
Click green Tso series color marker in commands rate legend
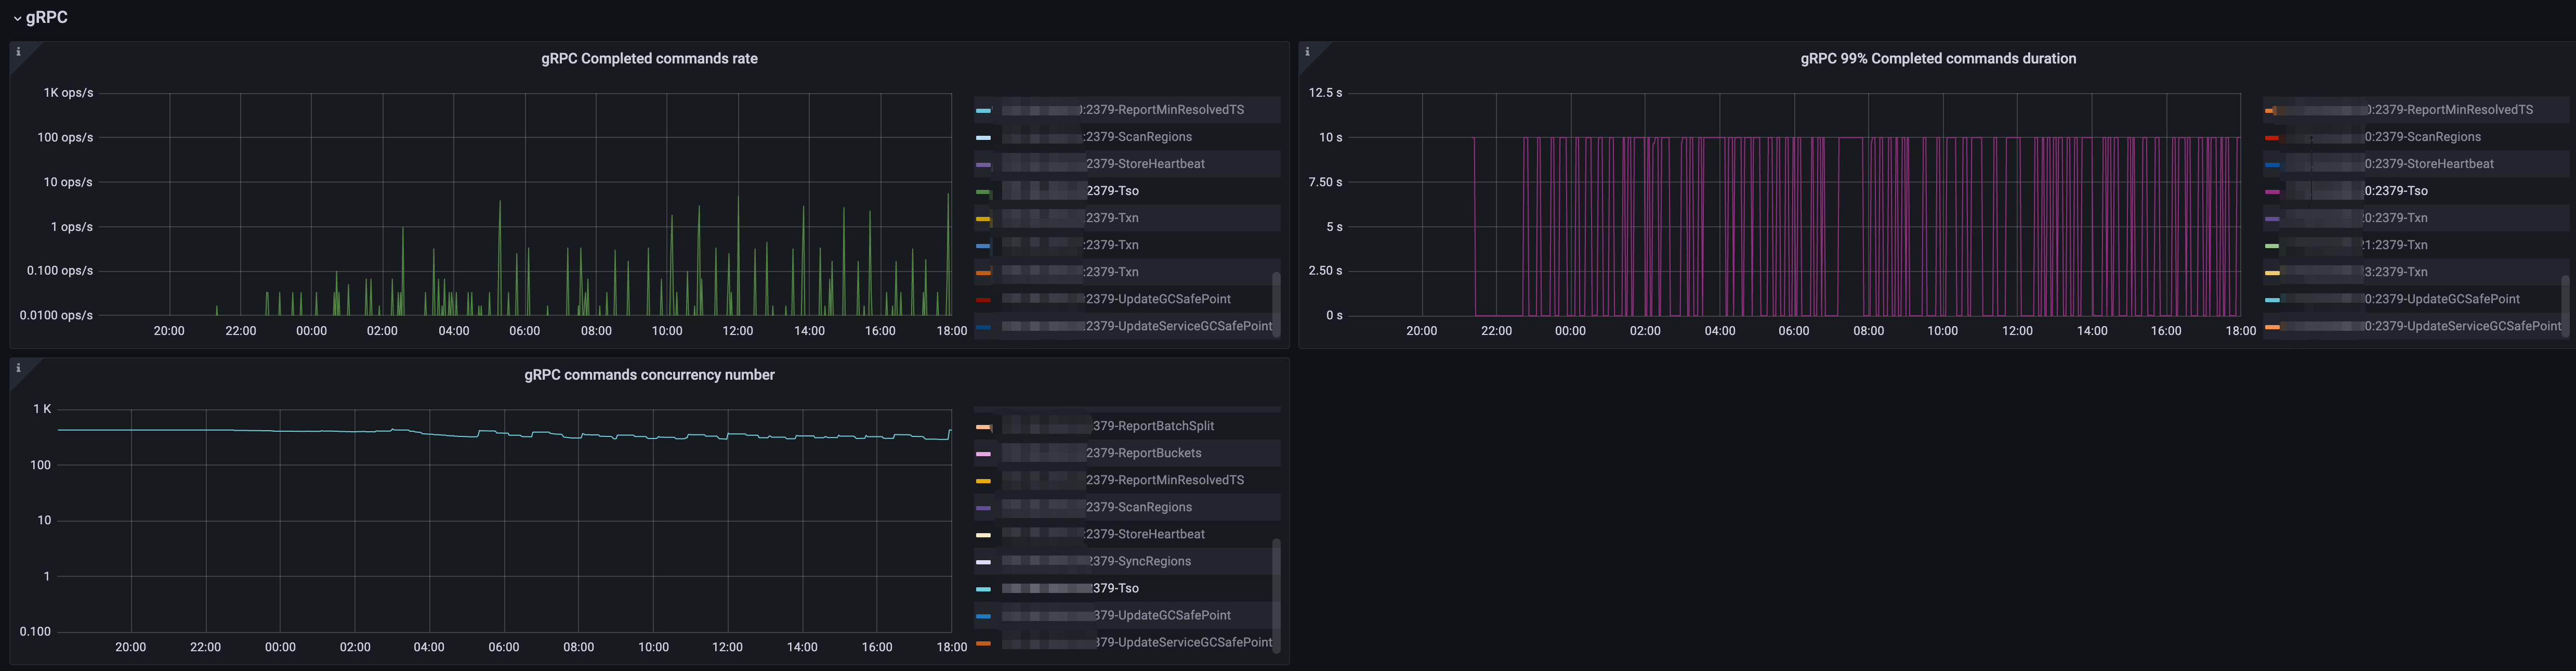[983, 191]
